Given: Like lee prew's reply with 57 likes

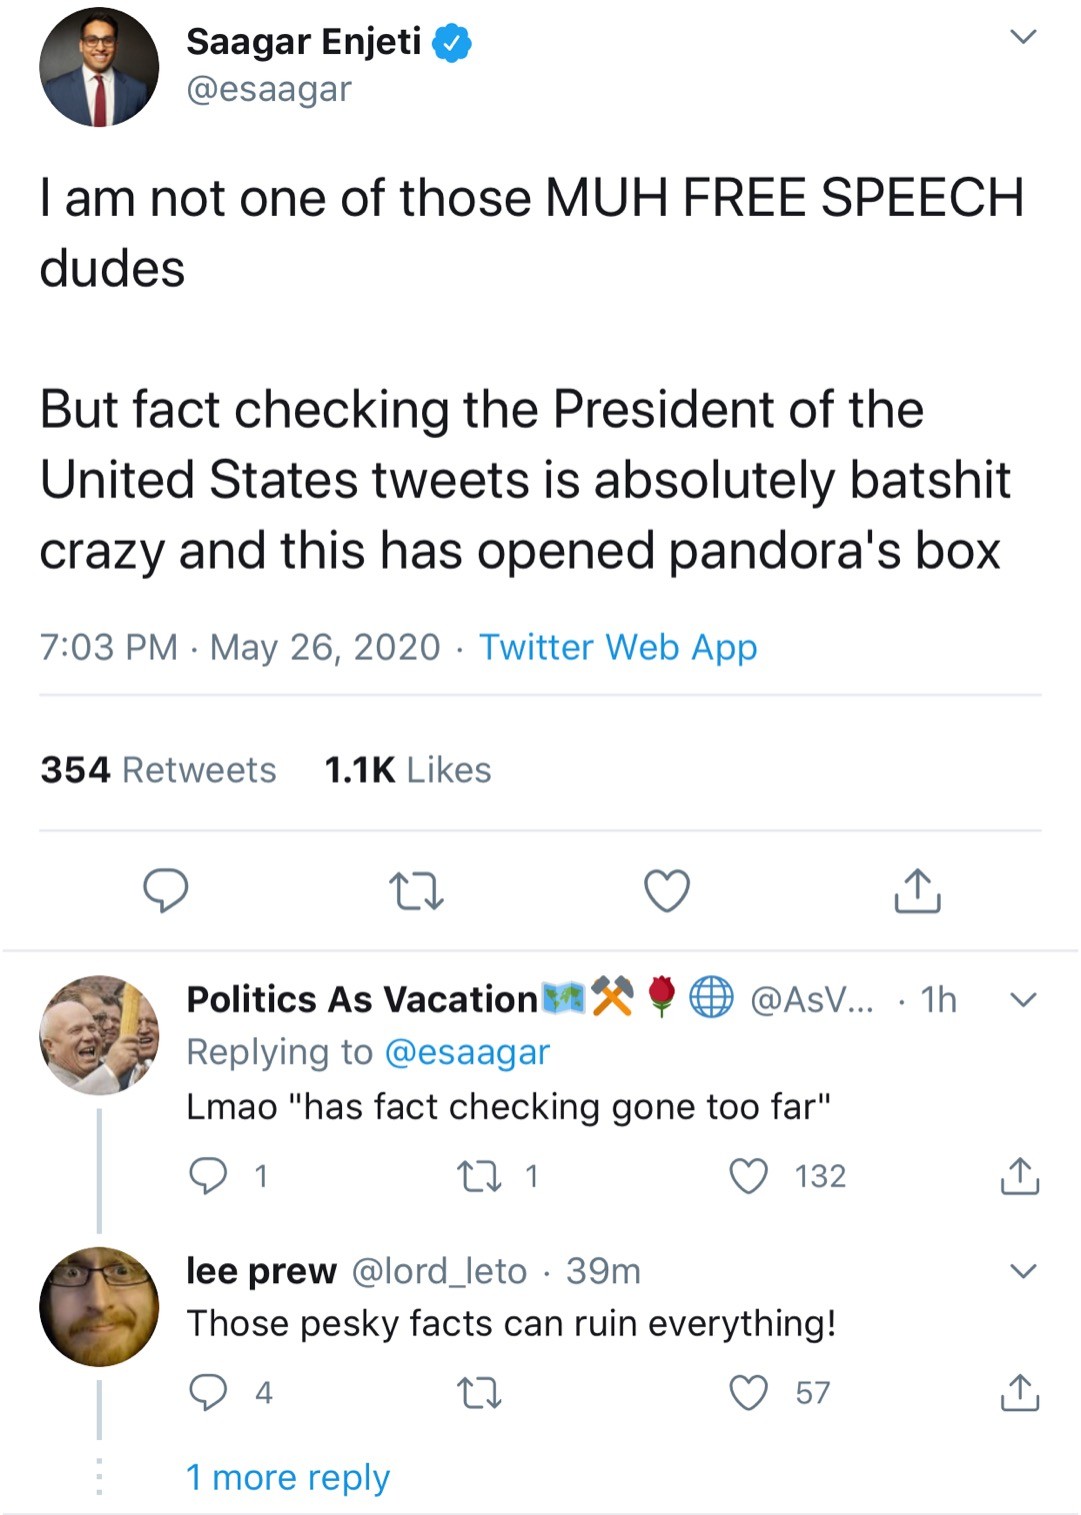Looking at the screenshot, I should click(x=749, y=1392).
